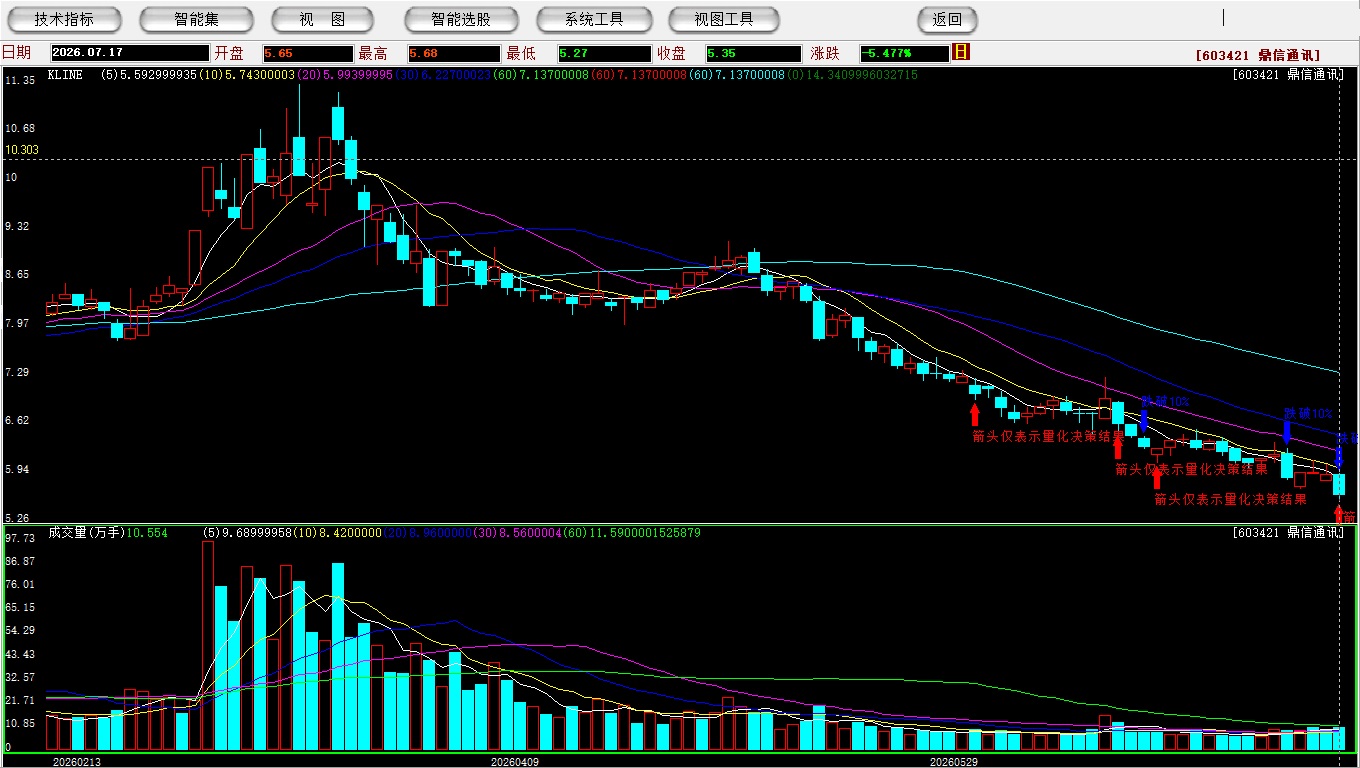
Task: Click the first blue 跌破10% down arrow
Action: [1143, 419]
